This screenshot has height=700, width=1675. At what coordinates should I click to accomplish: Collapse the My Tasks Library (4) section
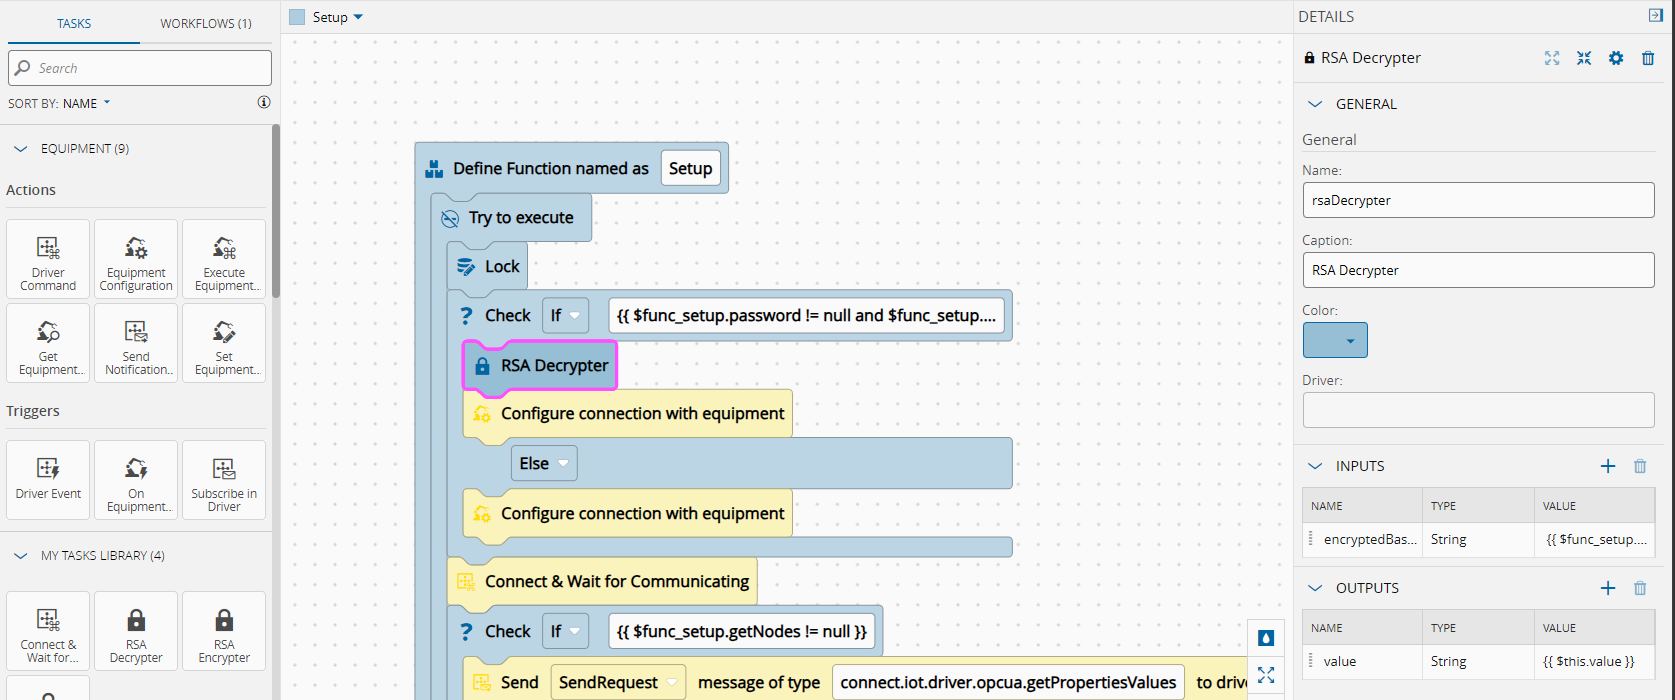tap(20, 555)
